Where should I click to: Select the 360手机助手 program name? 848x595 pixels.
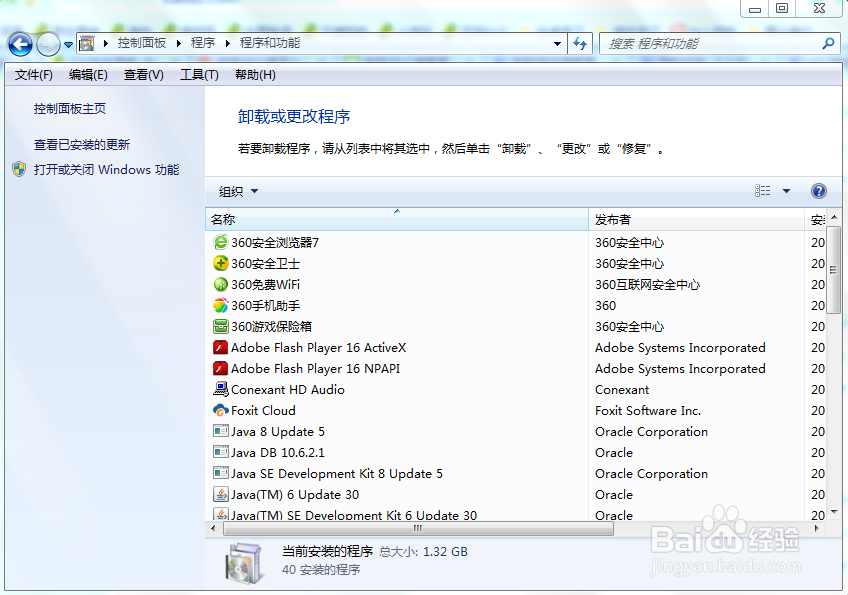[x=266, y=306]
